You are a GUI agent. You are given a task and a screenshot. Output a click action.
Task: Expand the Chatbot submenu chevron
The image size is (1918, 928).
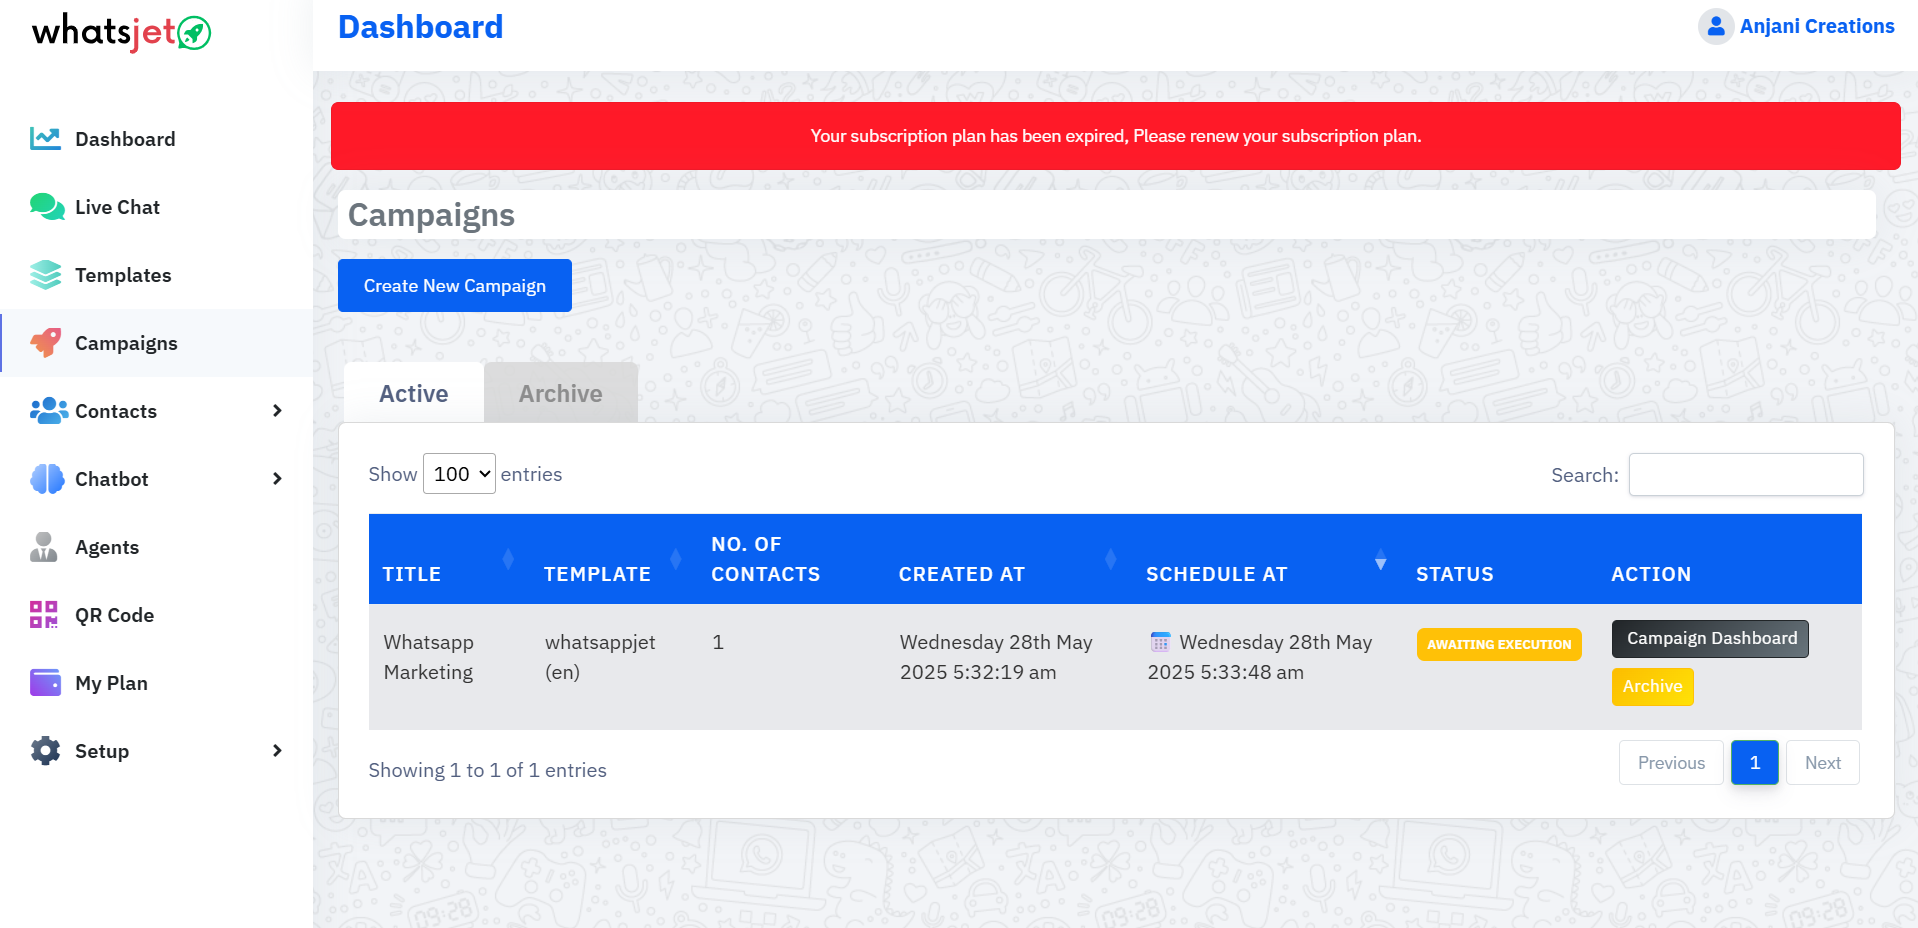(x=277, y=479)
